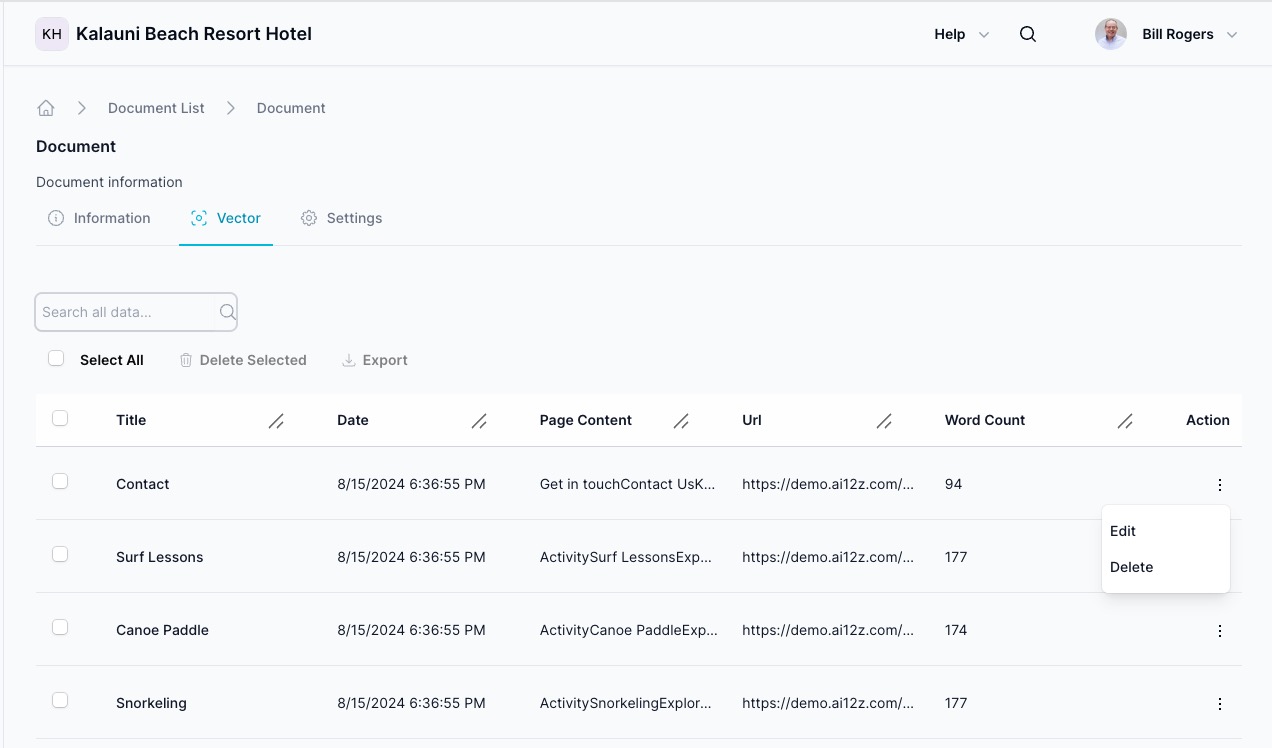Click 'ActivitySurf LessonsExp...' page content cell
This screenshot has height=748, width=1272.
[626, 557]
